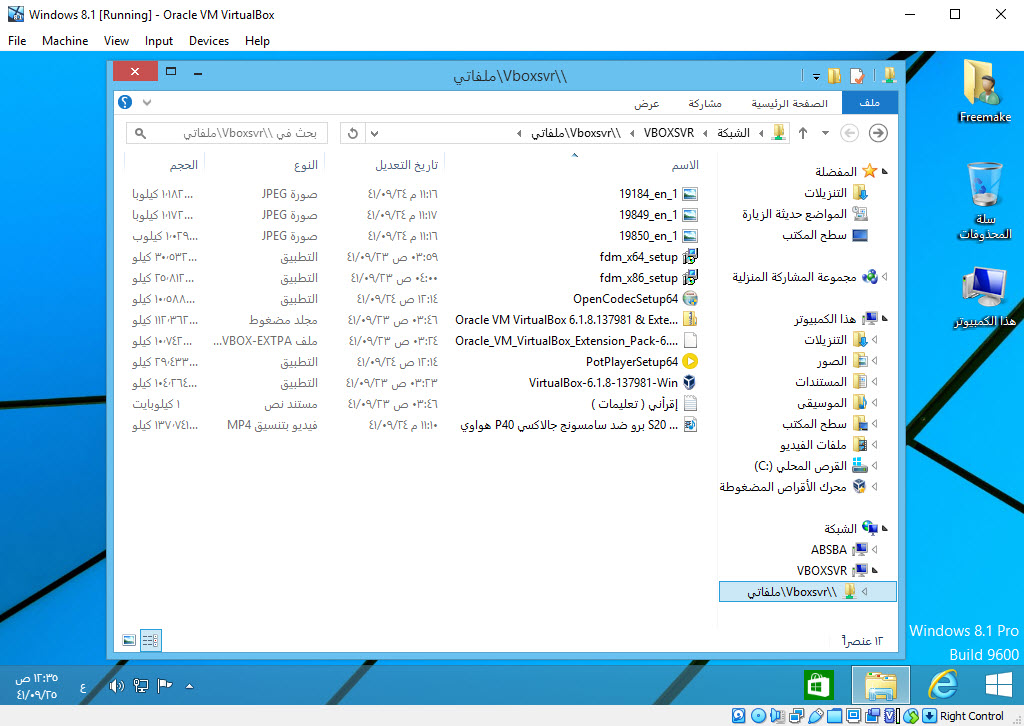Select the fdm_x64_setup installer icon

click(690, 257)
